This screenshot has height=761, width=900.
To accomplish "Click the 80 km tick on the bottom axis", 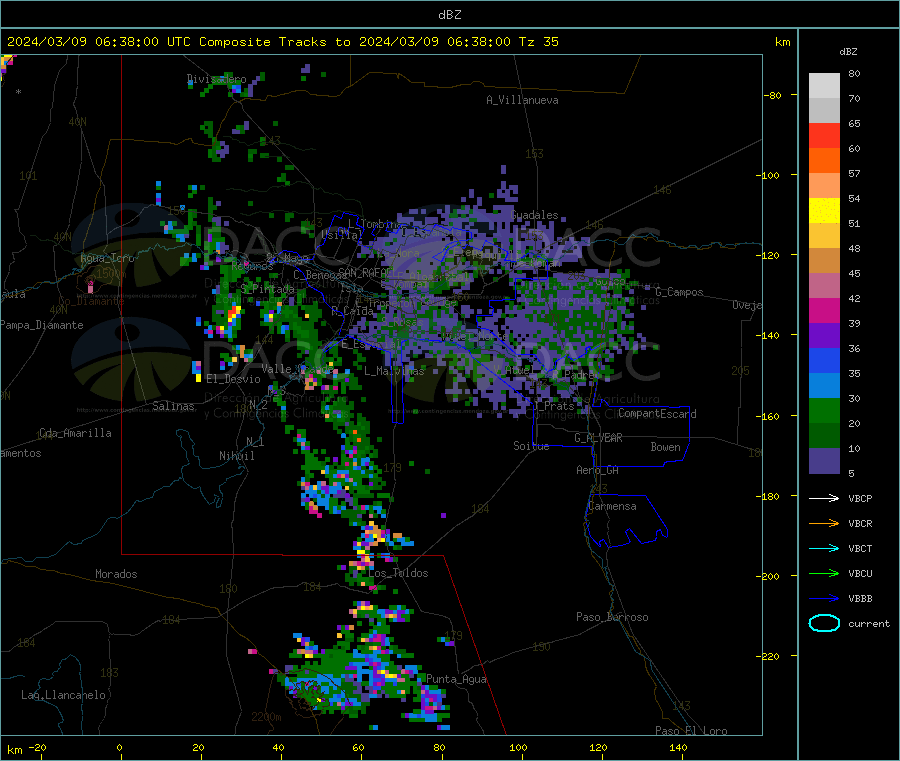I will click(x=439, y=747).
